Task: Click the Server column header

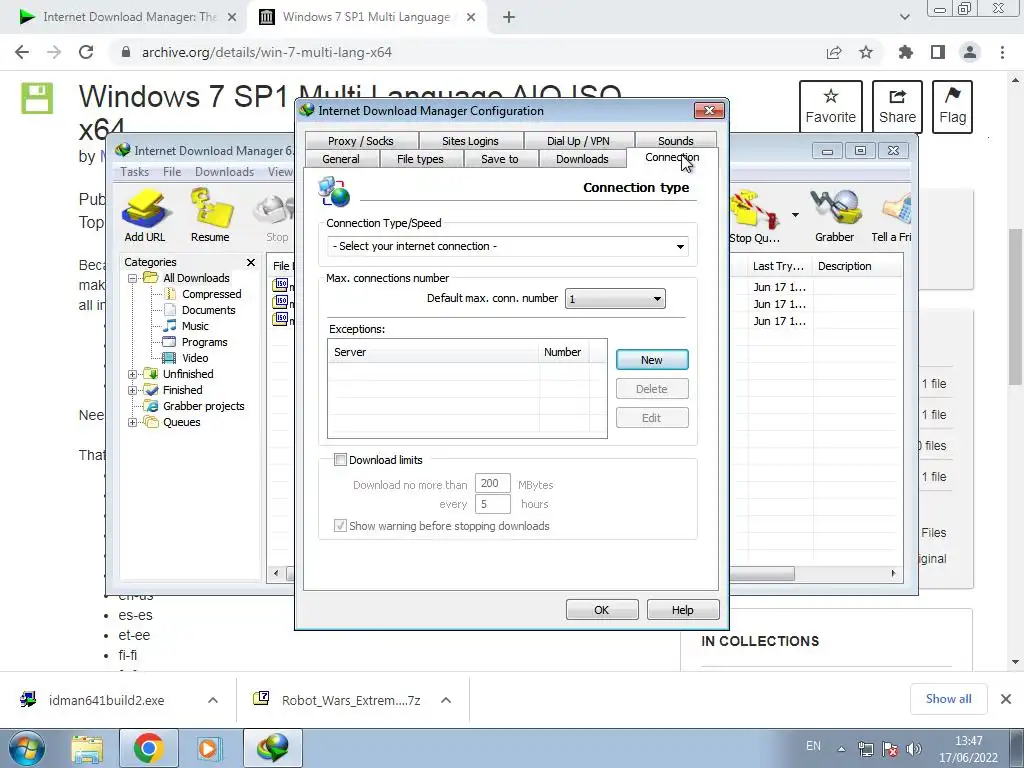Action: tap(434, 352)
